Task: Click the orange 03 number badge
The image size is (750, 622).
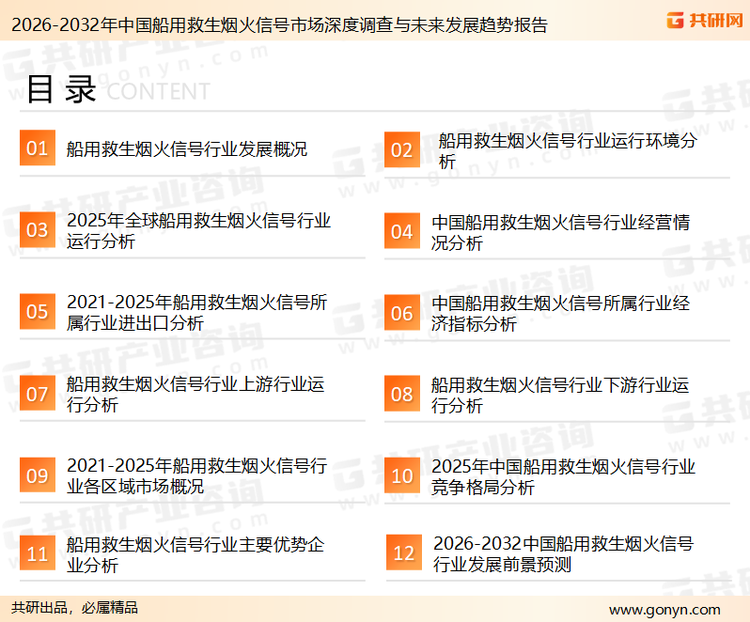Action: (x=37, y=230)
